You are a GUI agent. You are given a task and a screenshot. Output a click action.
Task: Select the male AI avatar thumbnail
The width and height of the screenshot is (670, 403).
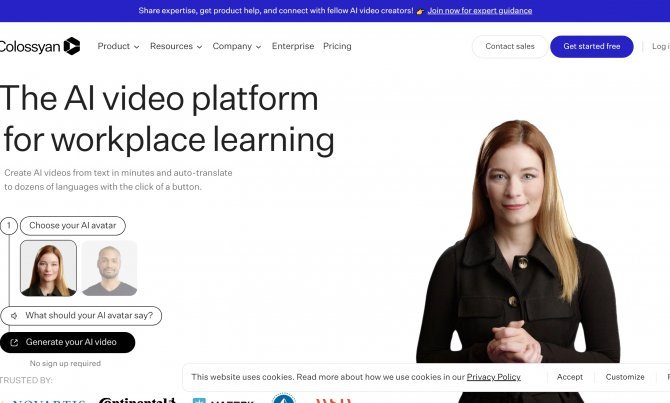tap(109, 268)
